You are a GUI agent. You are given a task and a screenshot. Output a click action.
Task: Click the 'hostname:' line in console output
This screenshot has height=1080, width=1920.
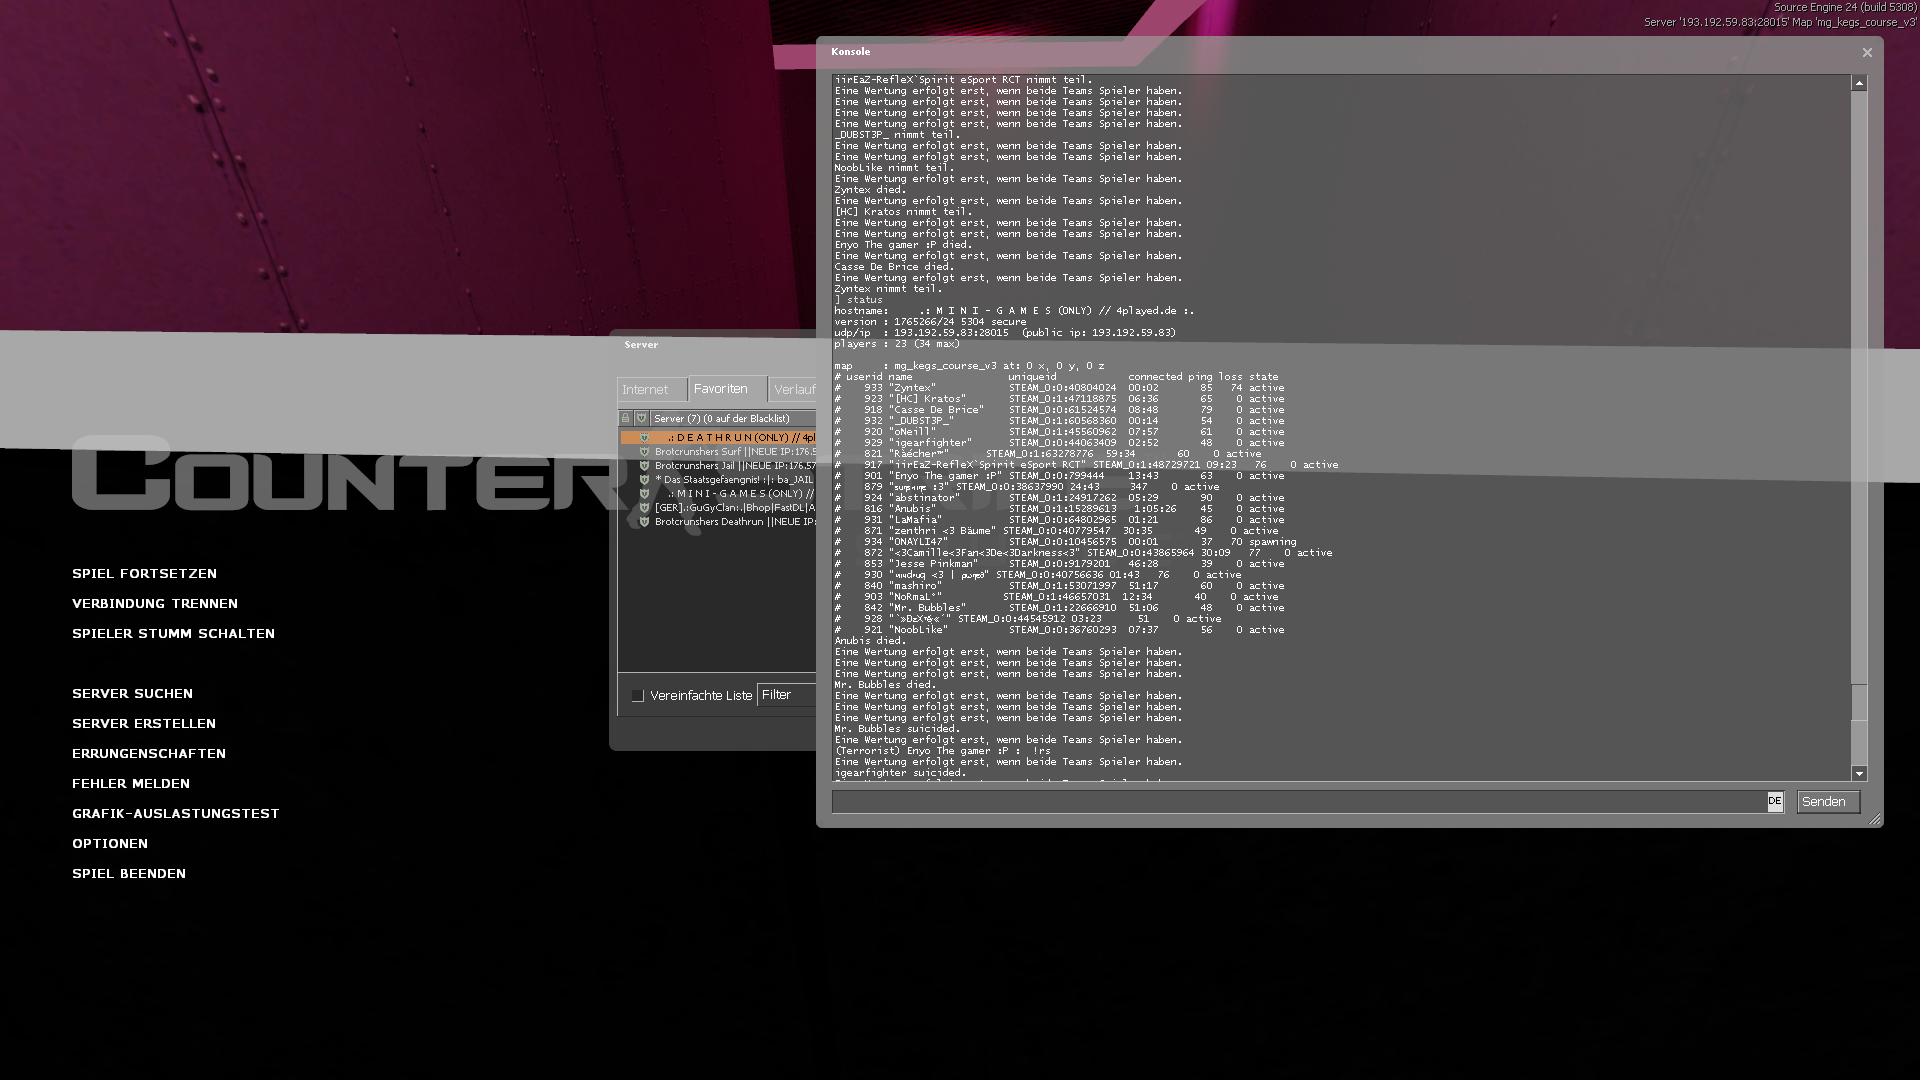(1014, 311)
